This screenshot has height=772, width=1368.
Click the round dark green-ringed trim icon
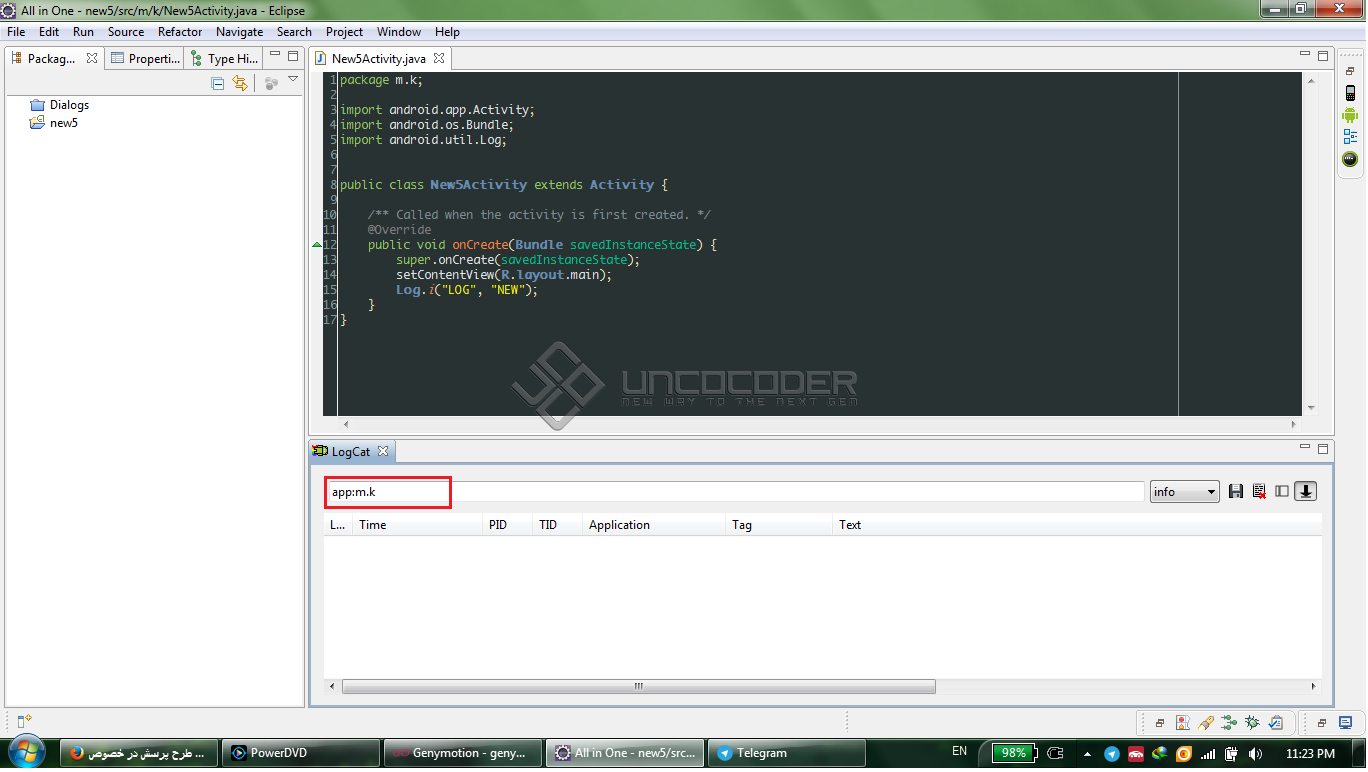1350,159
